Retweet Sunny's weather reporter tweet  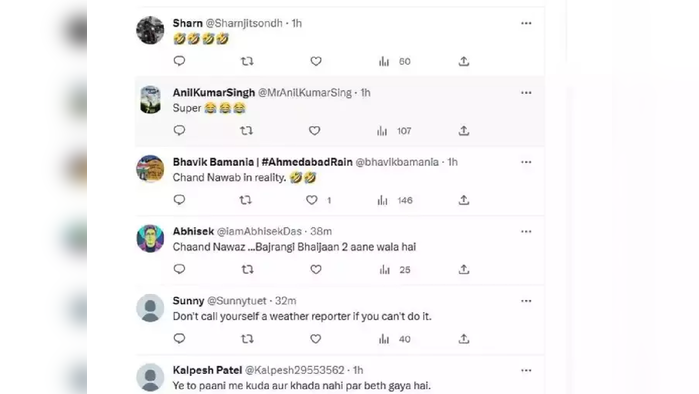tap(247, 339)
